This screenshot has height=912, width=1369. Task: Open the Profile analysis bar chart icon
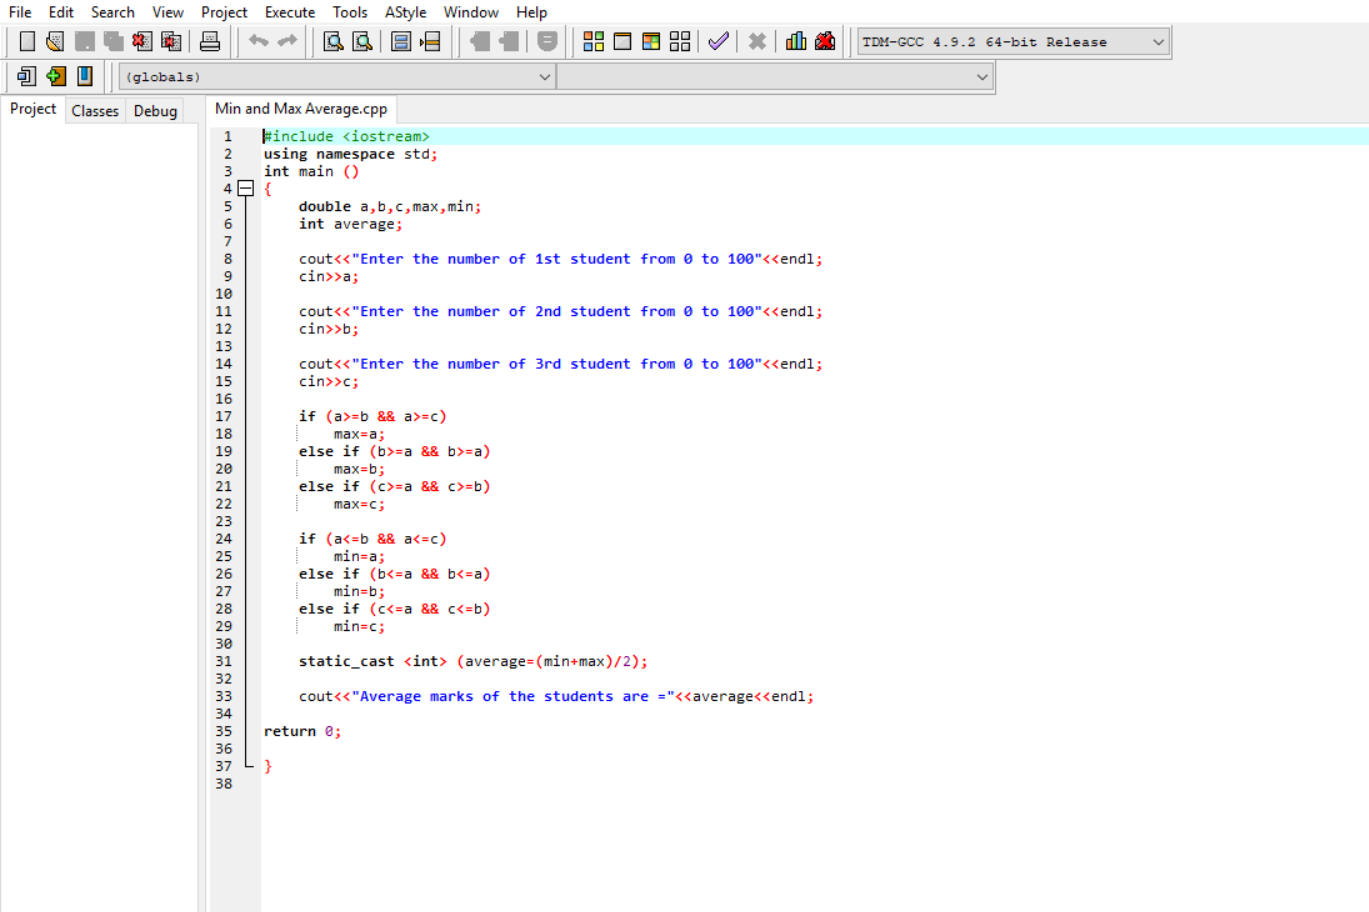coord(796,42)
